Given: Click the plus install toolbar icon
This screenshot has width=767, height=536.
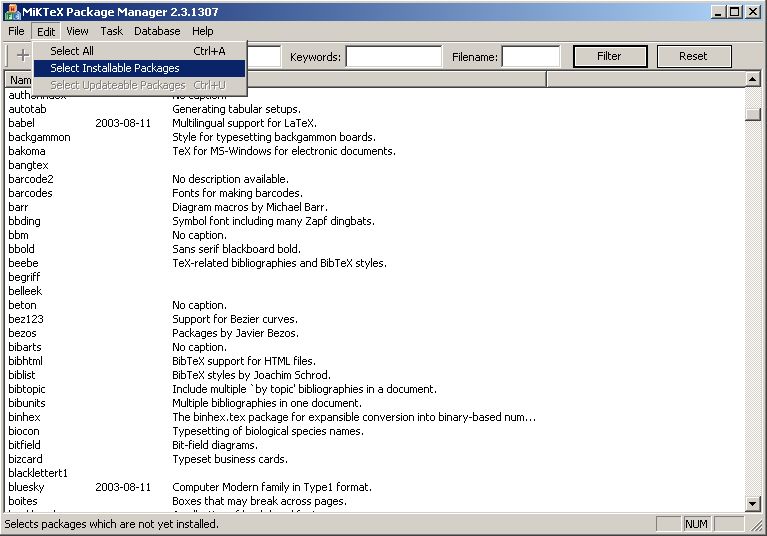Looking at the screenshot, I should (x=23, y=55).
